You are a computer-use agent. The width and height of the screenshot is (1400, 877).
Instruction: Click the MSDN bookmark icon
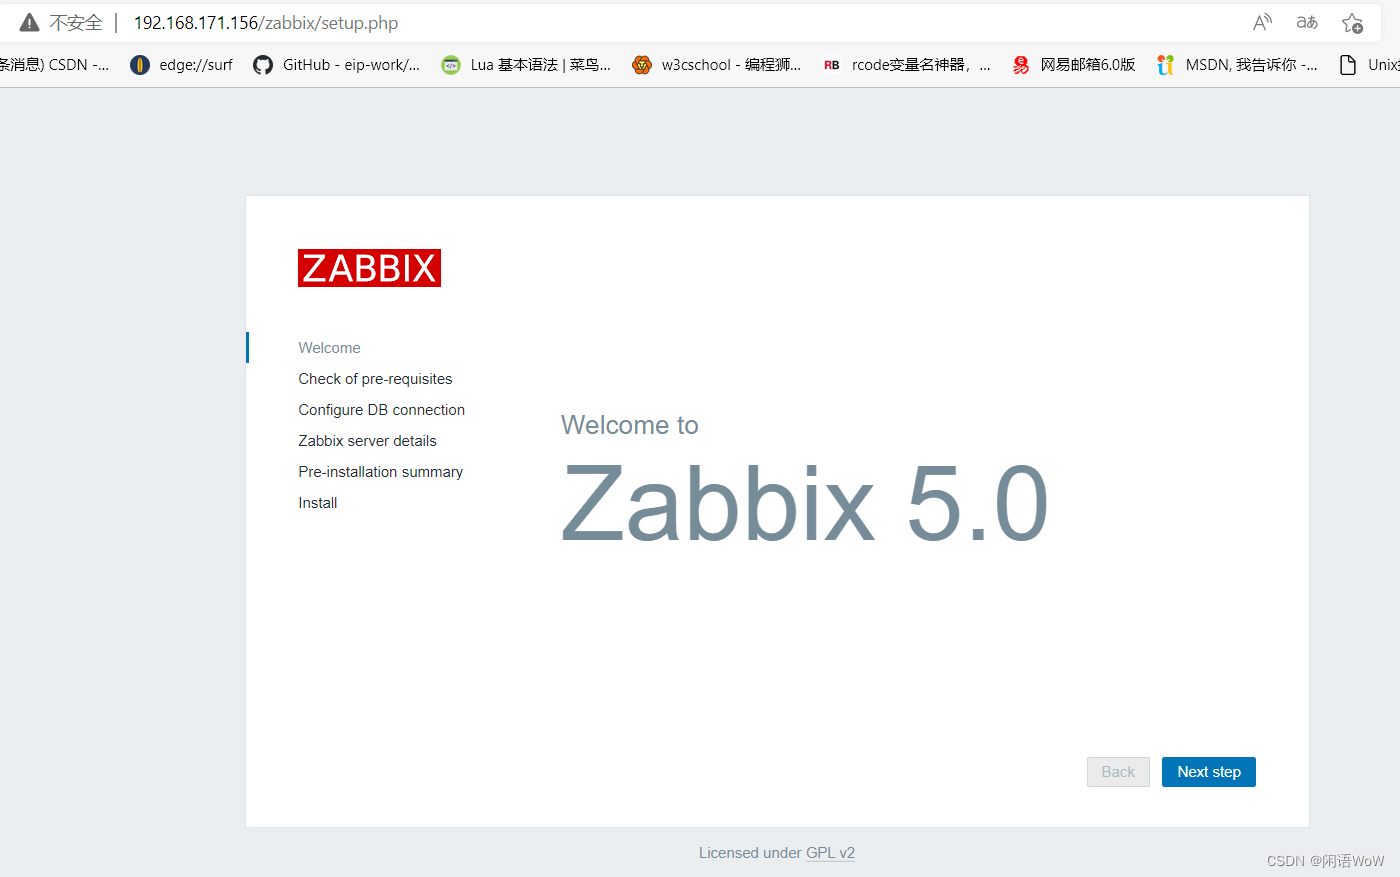coord(1166,64)
